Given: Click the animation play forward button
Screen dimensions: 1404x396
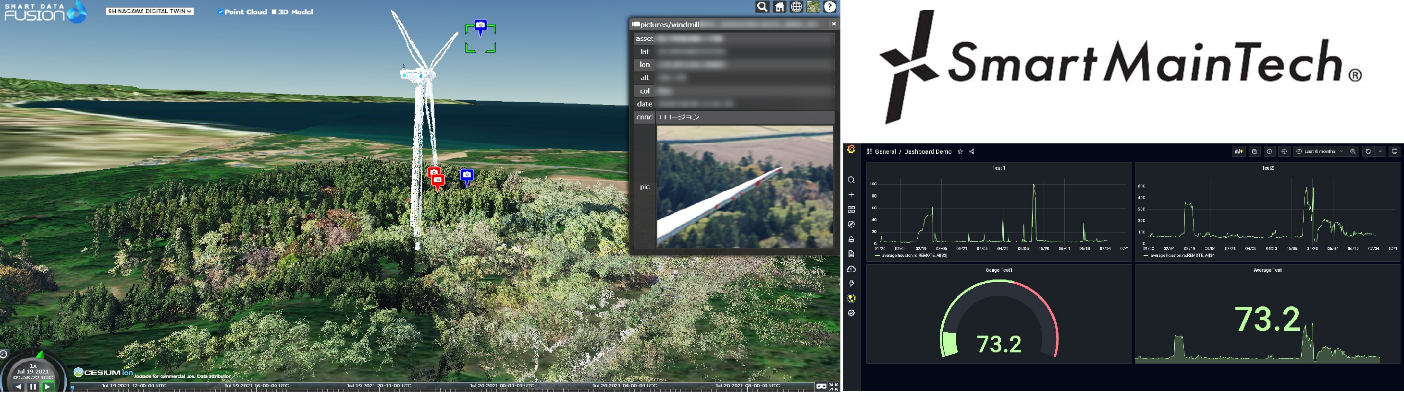Looking at the screenshot, I should pyautogui.click(x=48, y=387).
